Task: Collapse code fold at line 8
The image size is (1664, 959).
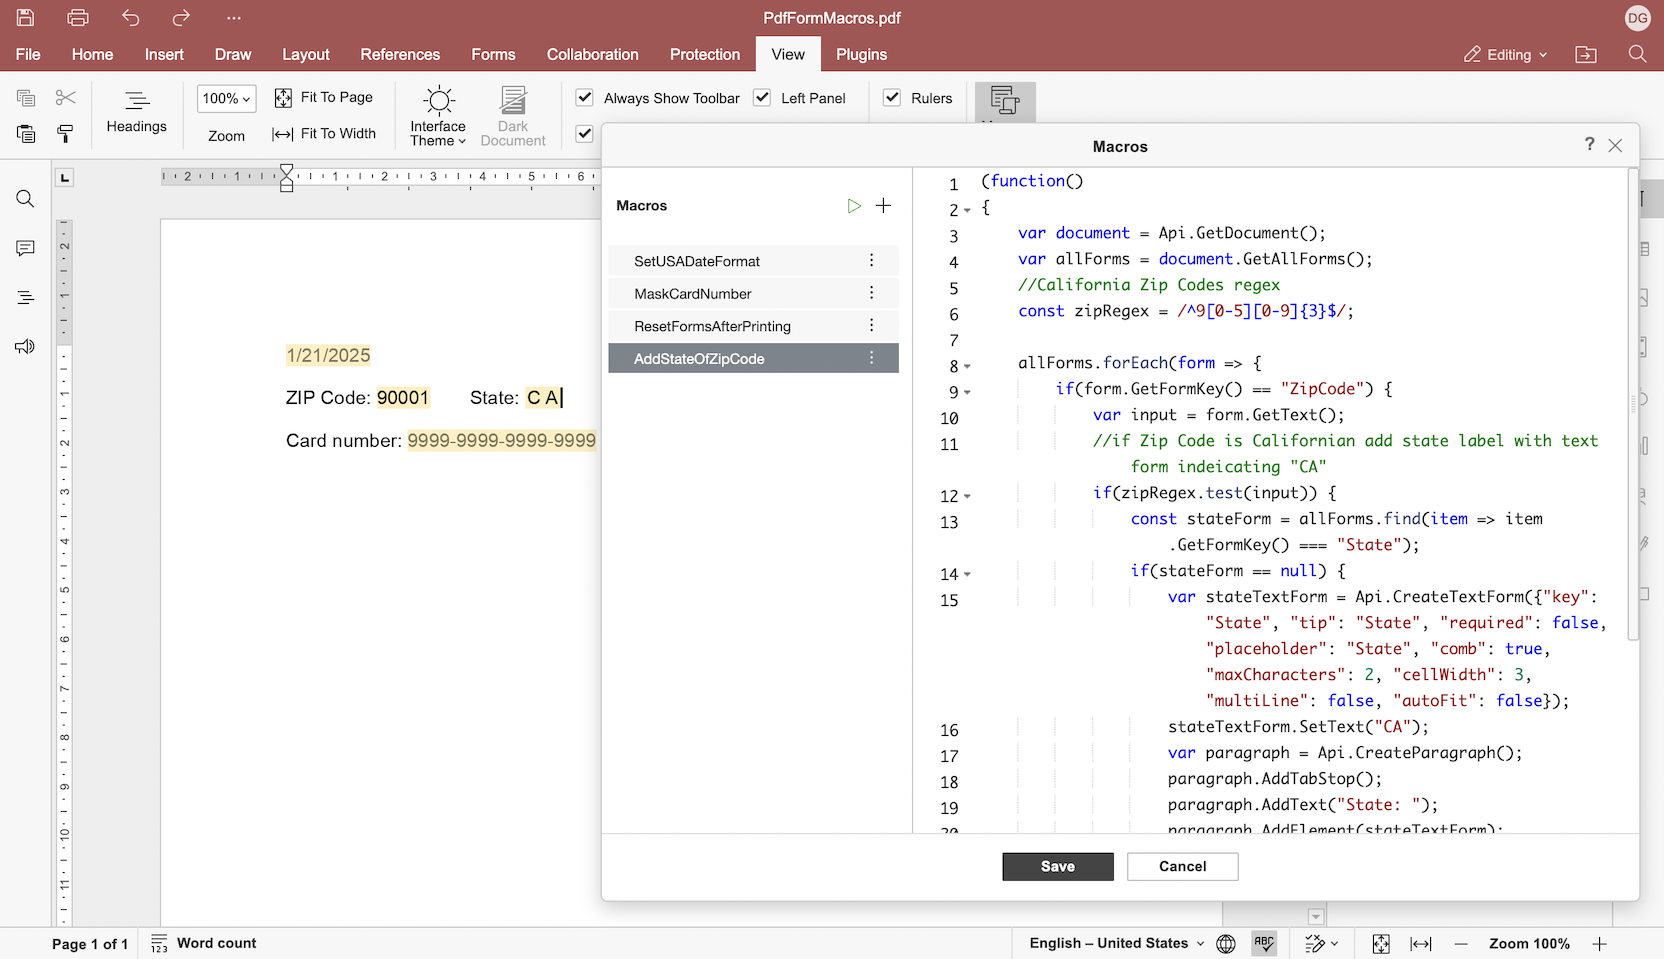Action: pyautogui.click(x=968, y=366)
